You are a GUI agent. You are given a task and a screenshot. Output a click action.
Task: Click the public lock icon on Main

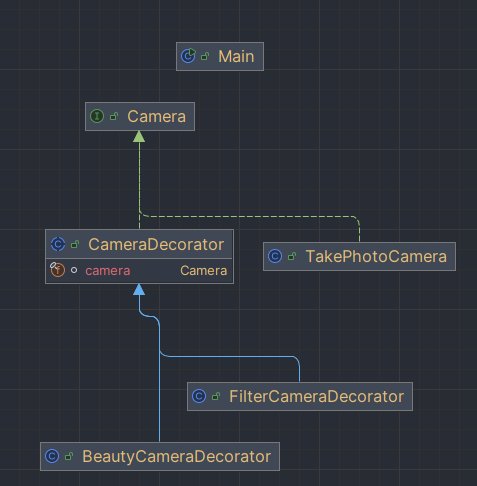205,56
